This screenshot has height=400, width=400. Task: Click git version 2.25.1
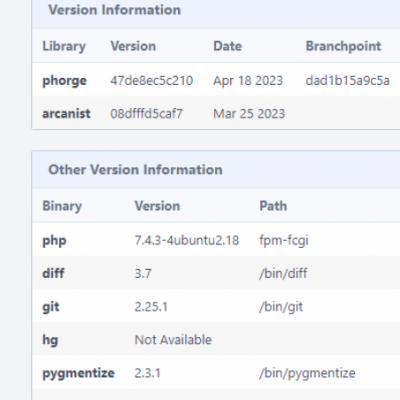click(x=151, y=307)
